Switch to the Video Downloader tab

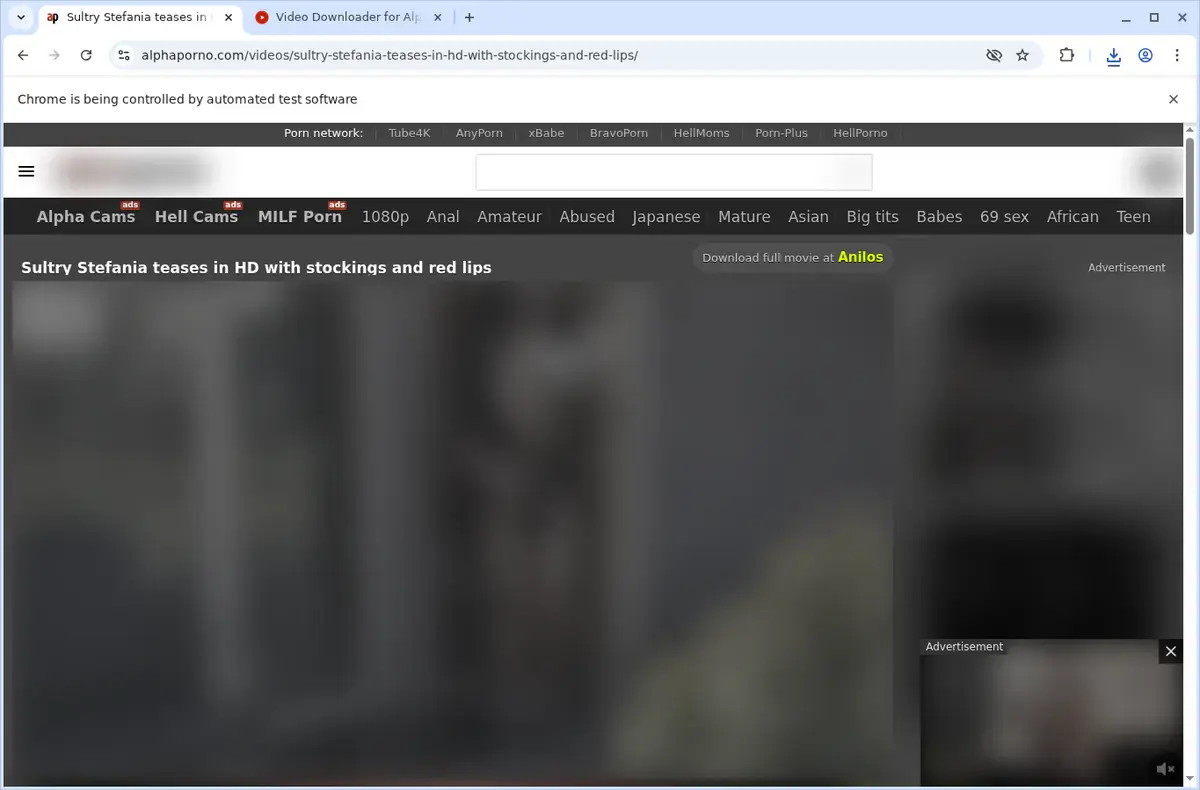[347, 17]
